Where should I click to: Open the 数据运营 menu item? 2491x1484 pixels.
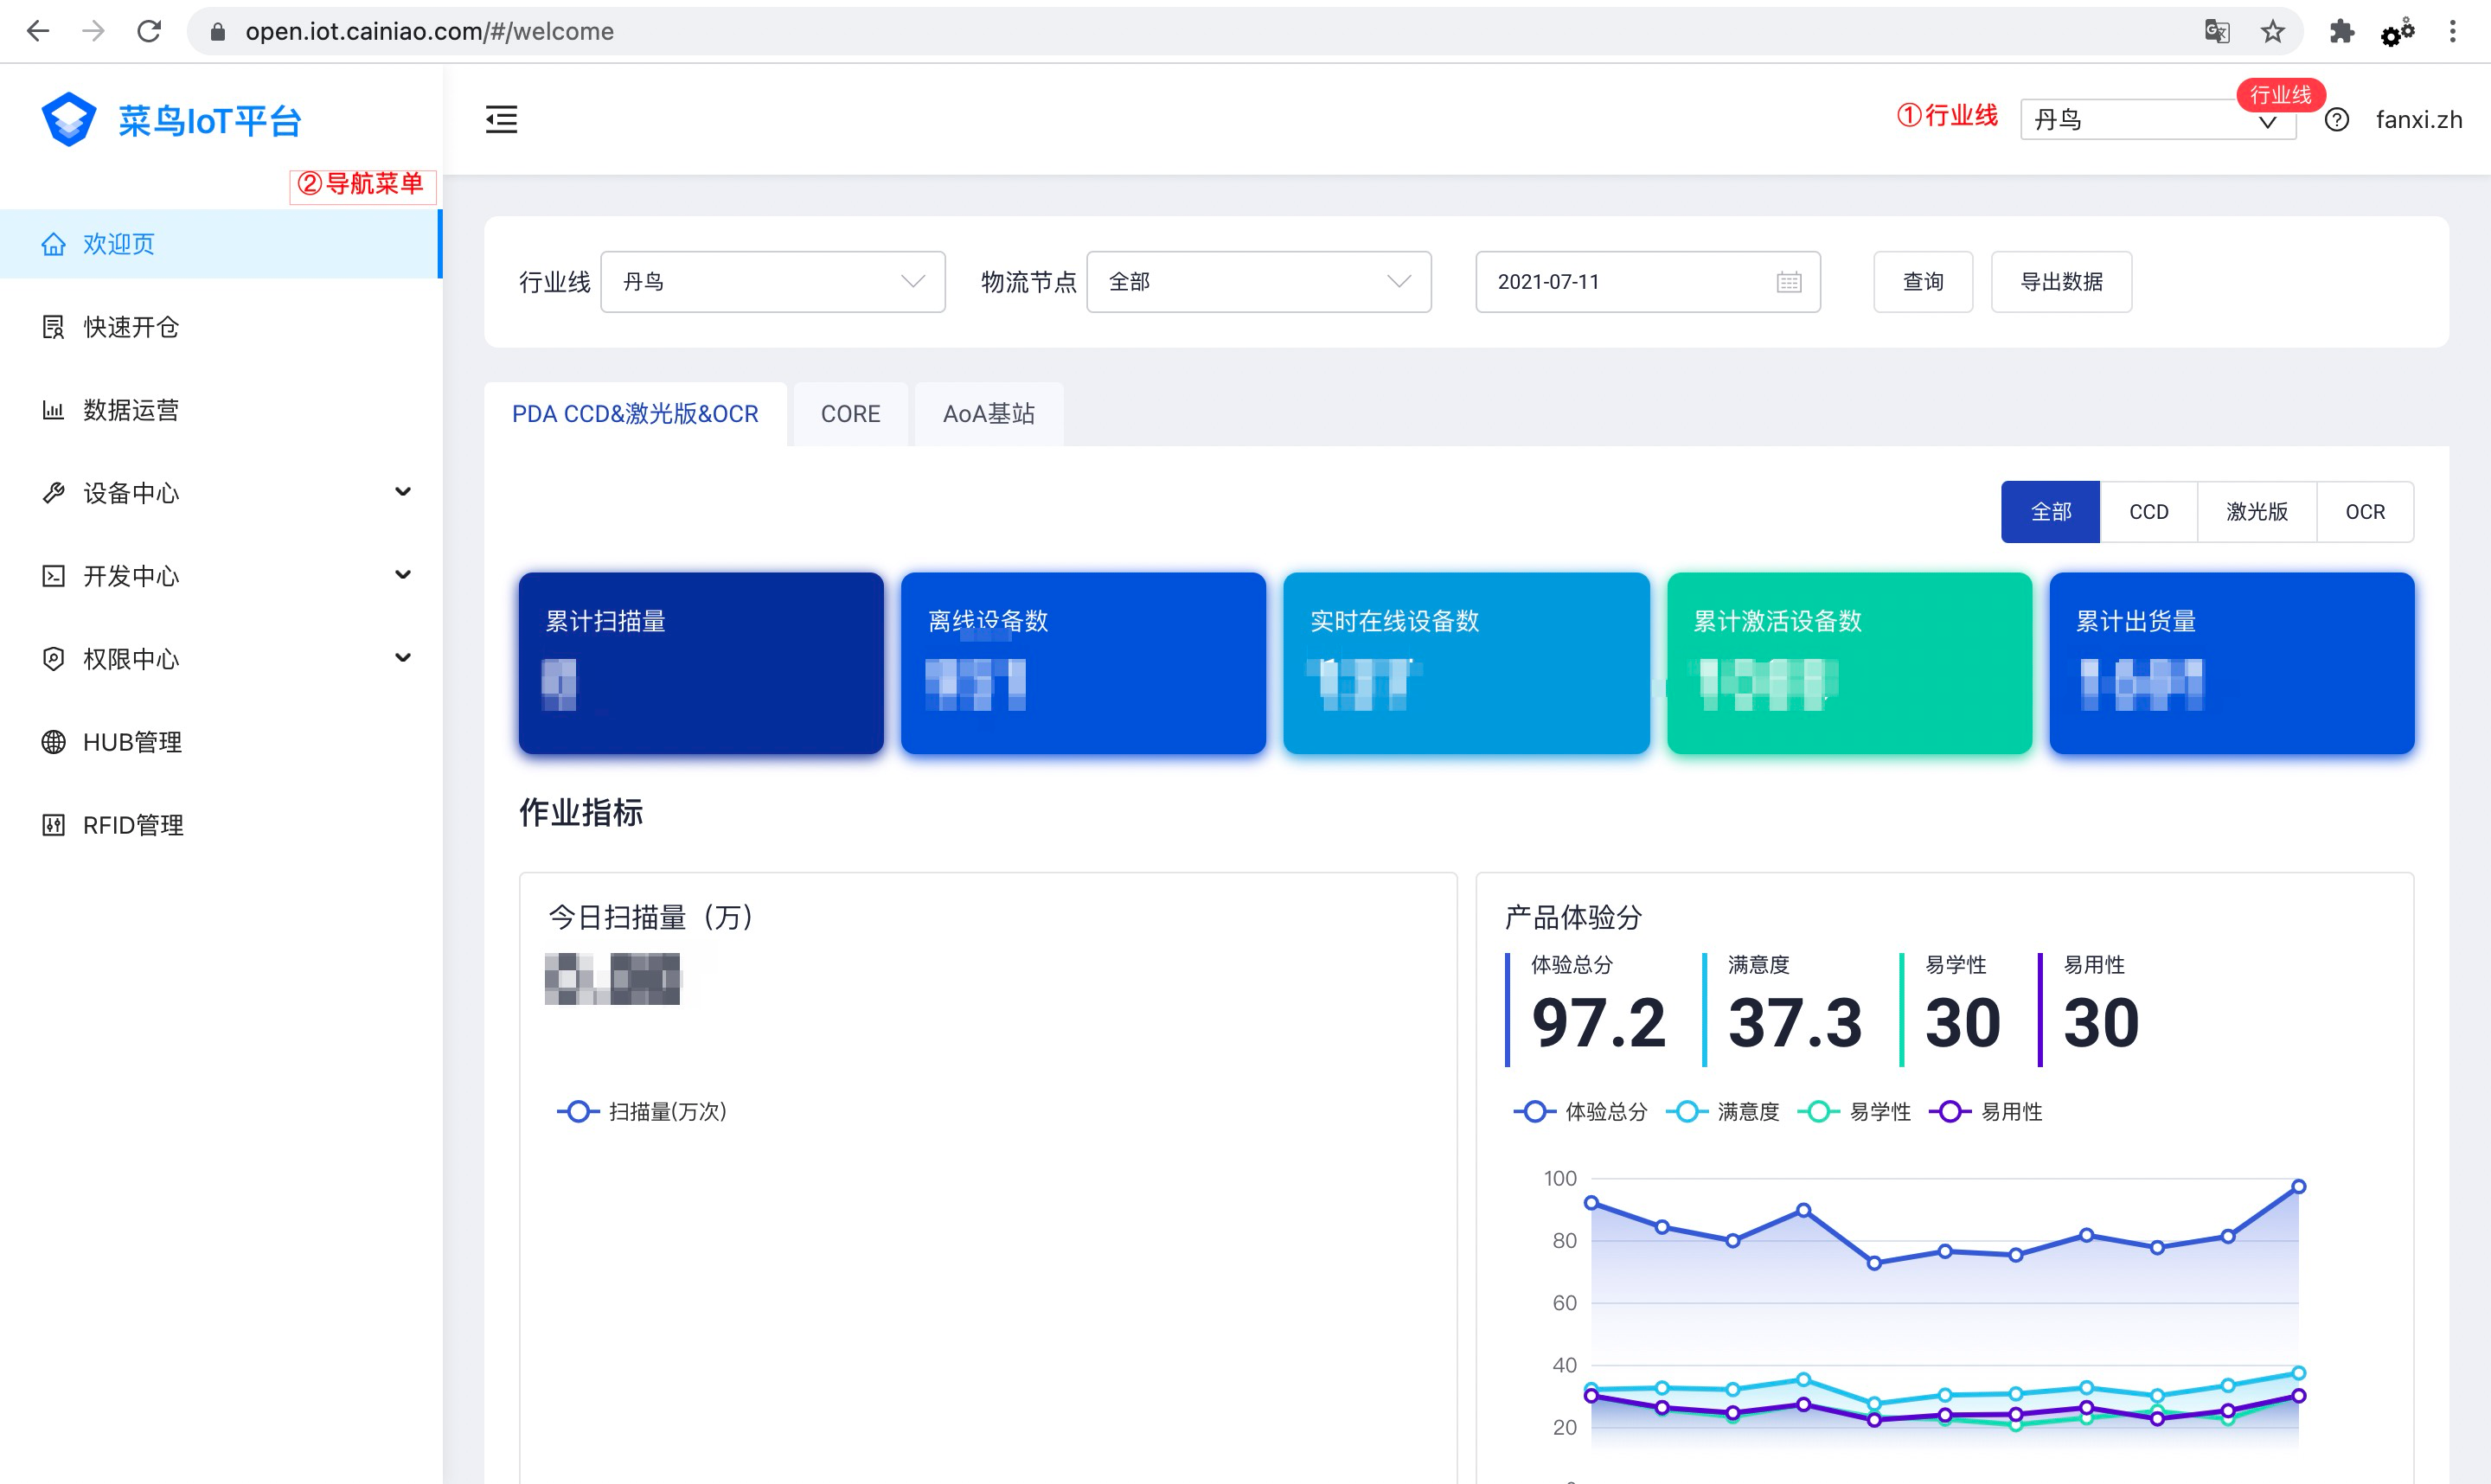131,410
